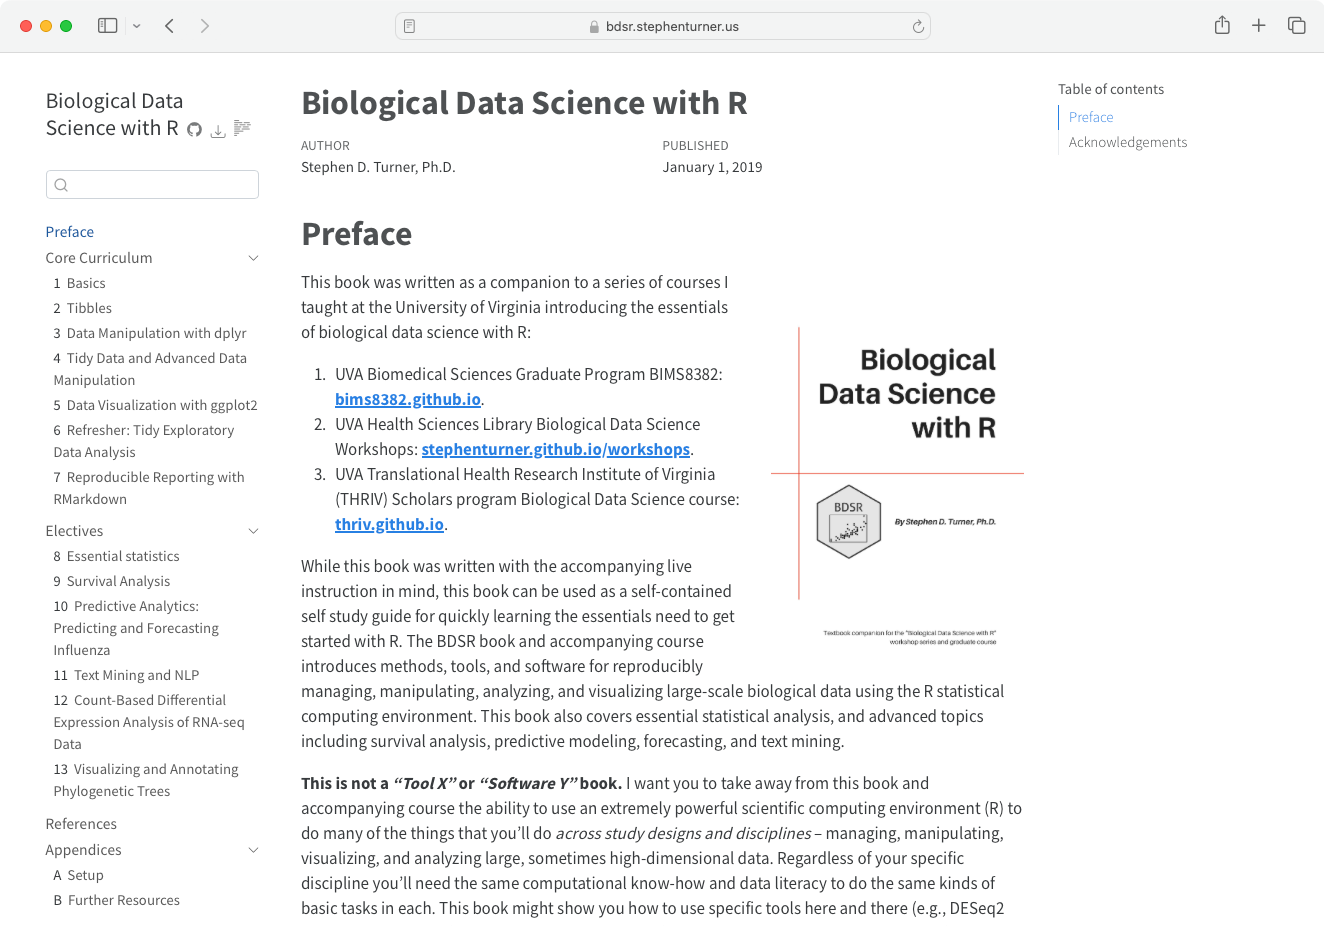The height and width of the screenshot is (926, 1324).
Task: Open the stephenturner.github.io/workshops link
Action: [x=555, y=449]
